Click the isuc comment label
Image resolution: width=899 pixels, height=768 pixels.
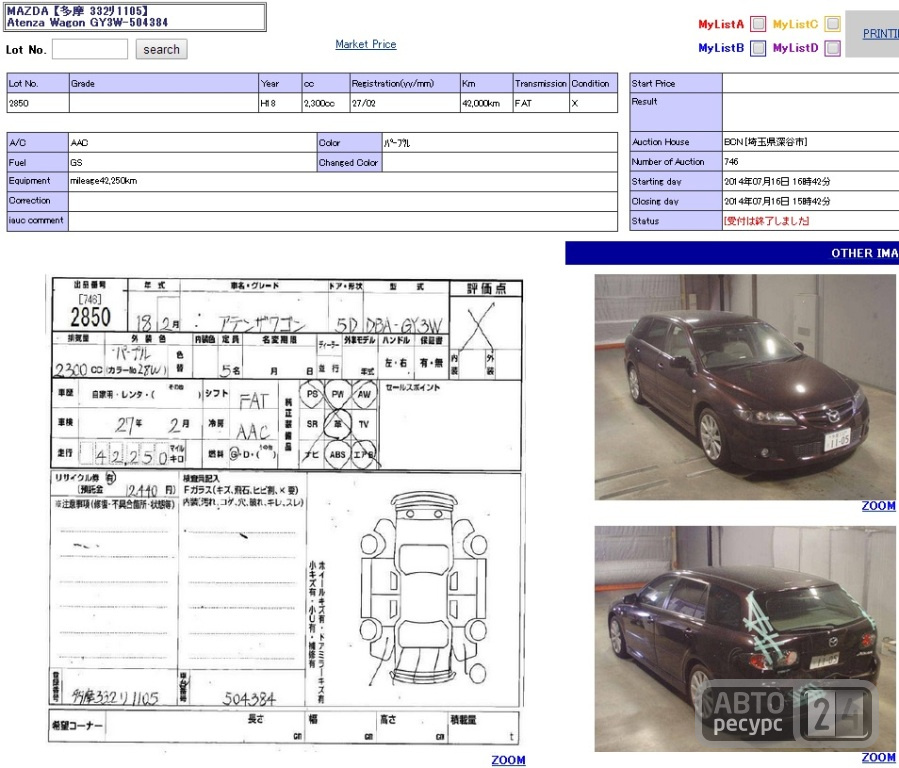pos(36,220)
